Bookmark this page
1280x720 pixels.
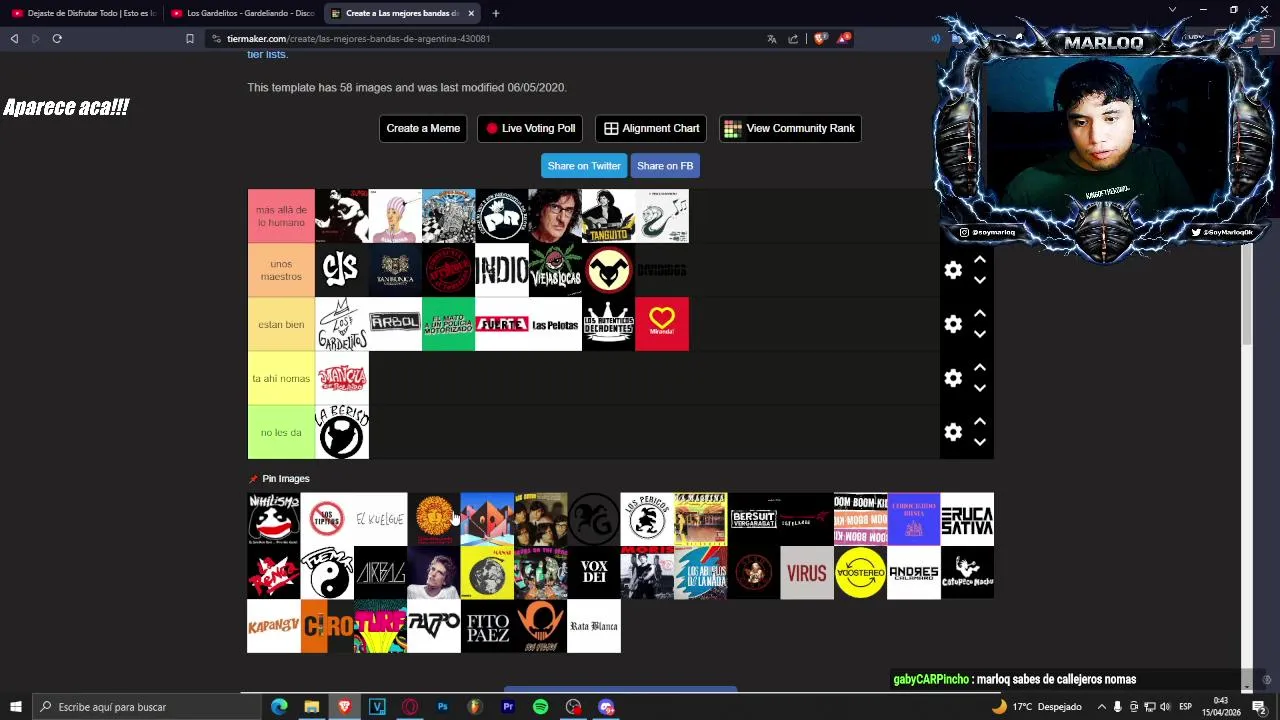[x=189, y=38]
